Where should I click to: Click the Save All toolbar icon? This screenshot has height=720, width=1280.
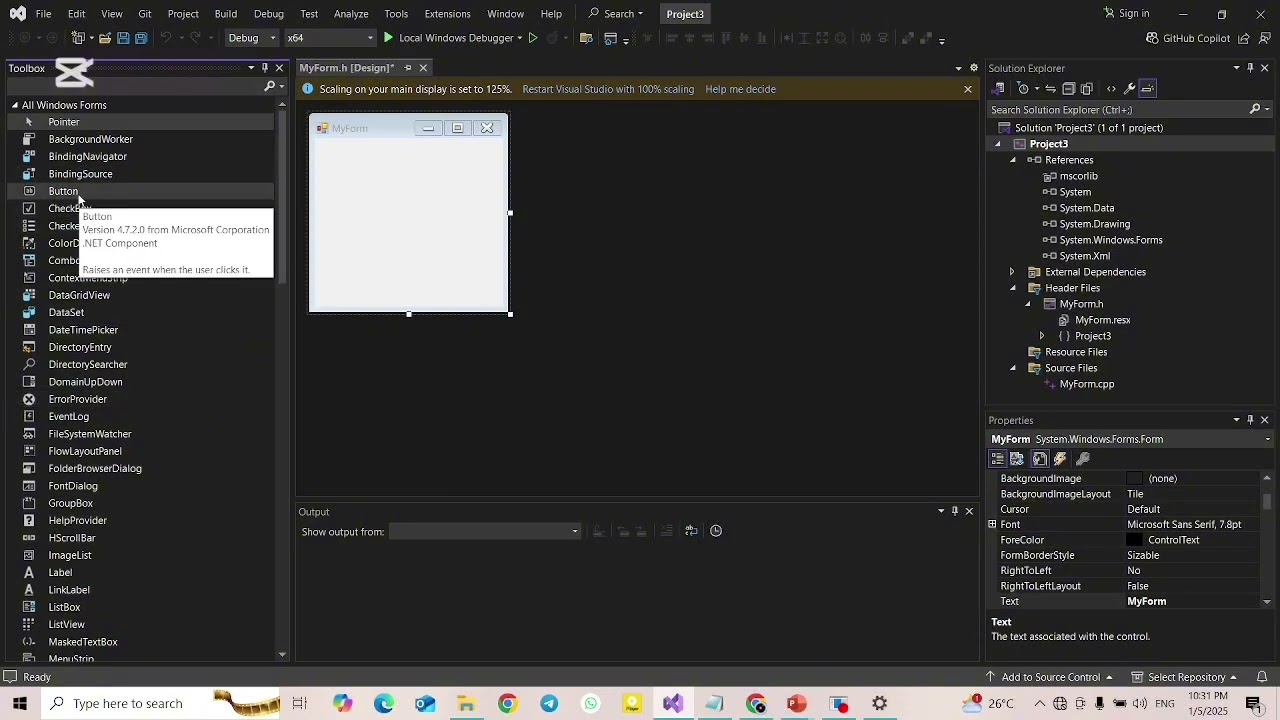coord(141,38)
